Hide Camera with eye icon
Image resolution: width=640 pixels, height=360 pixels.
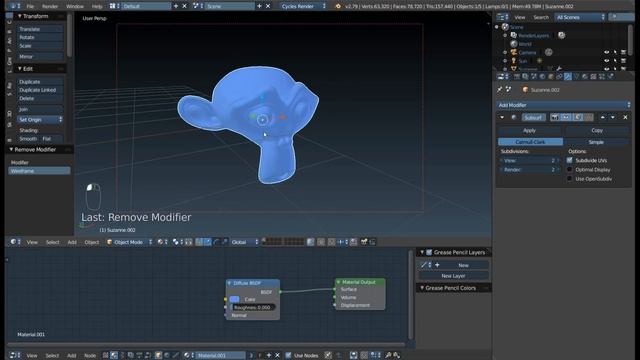[607, 52]
